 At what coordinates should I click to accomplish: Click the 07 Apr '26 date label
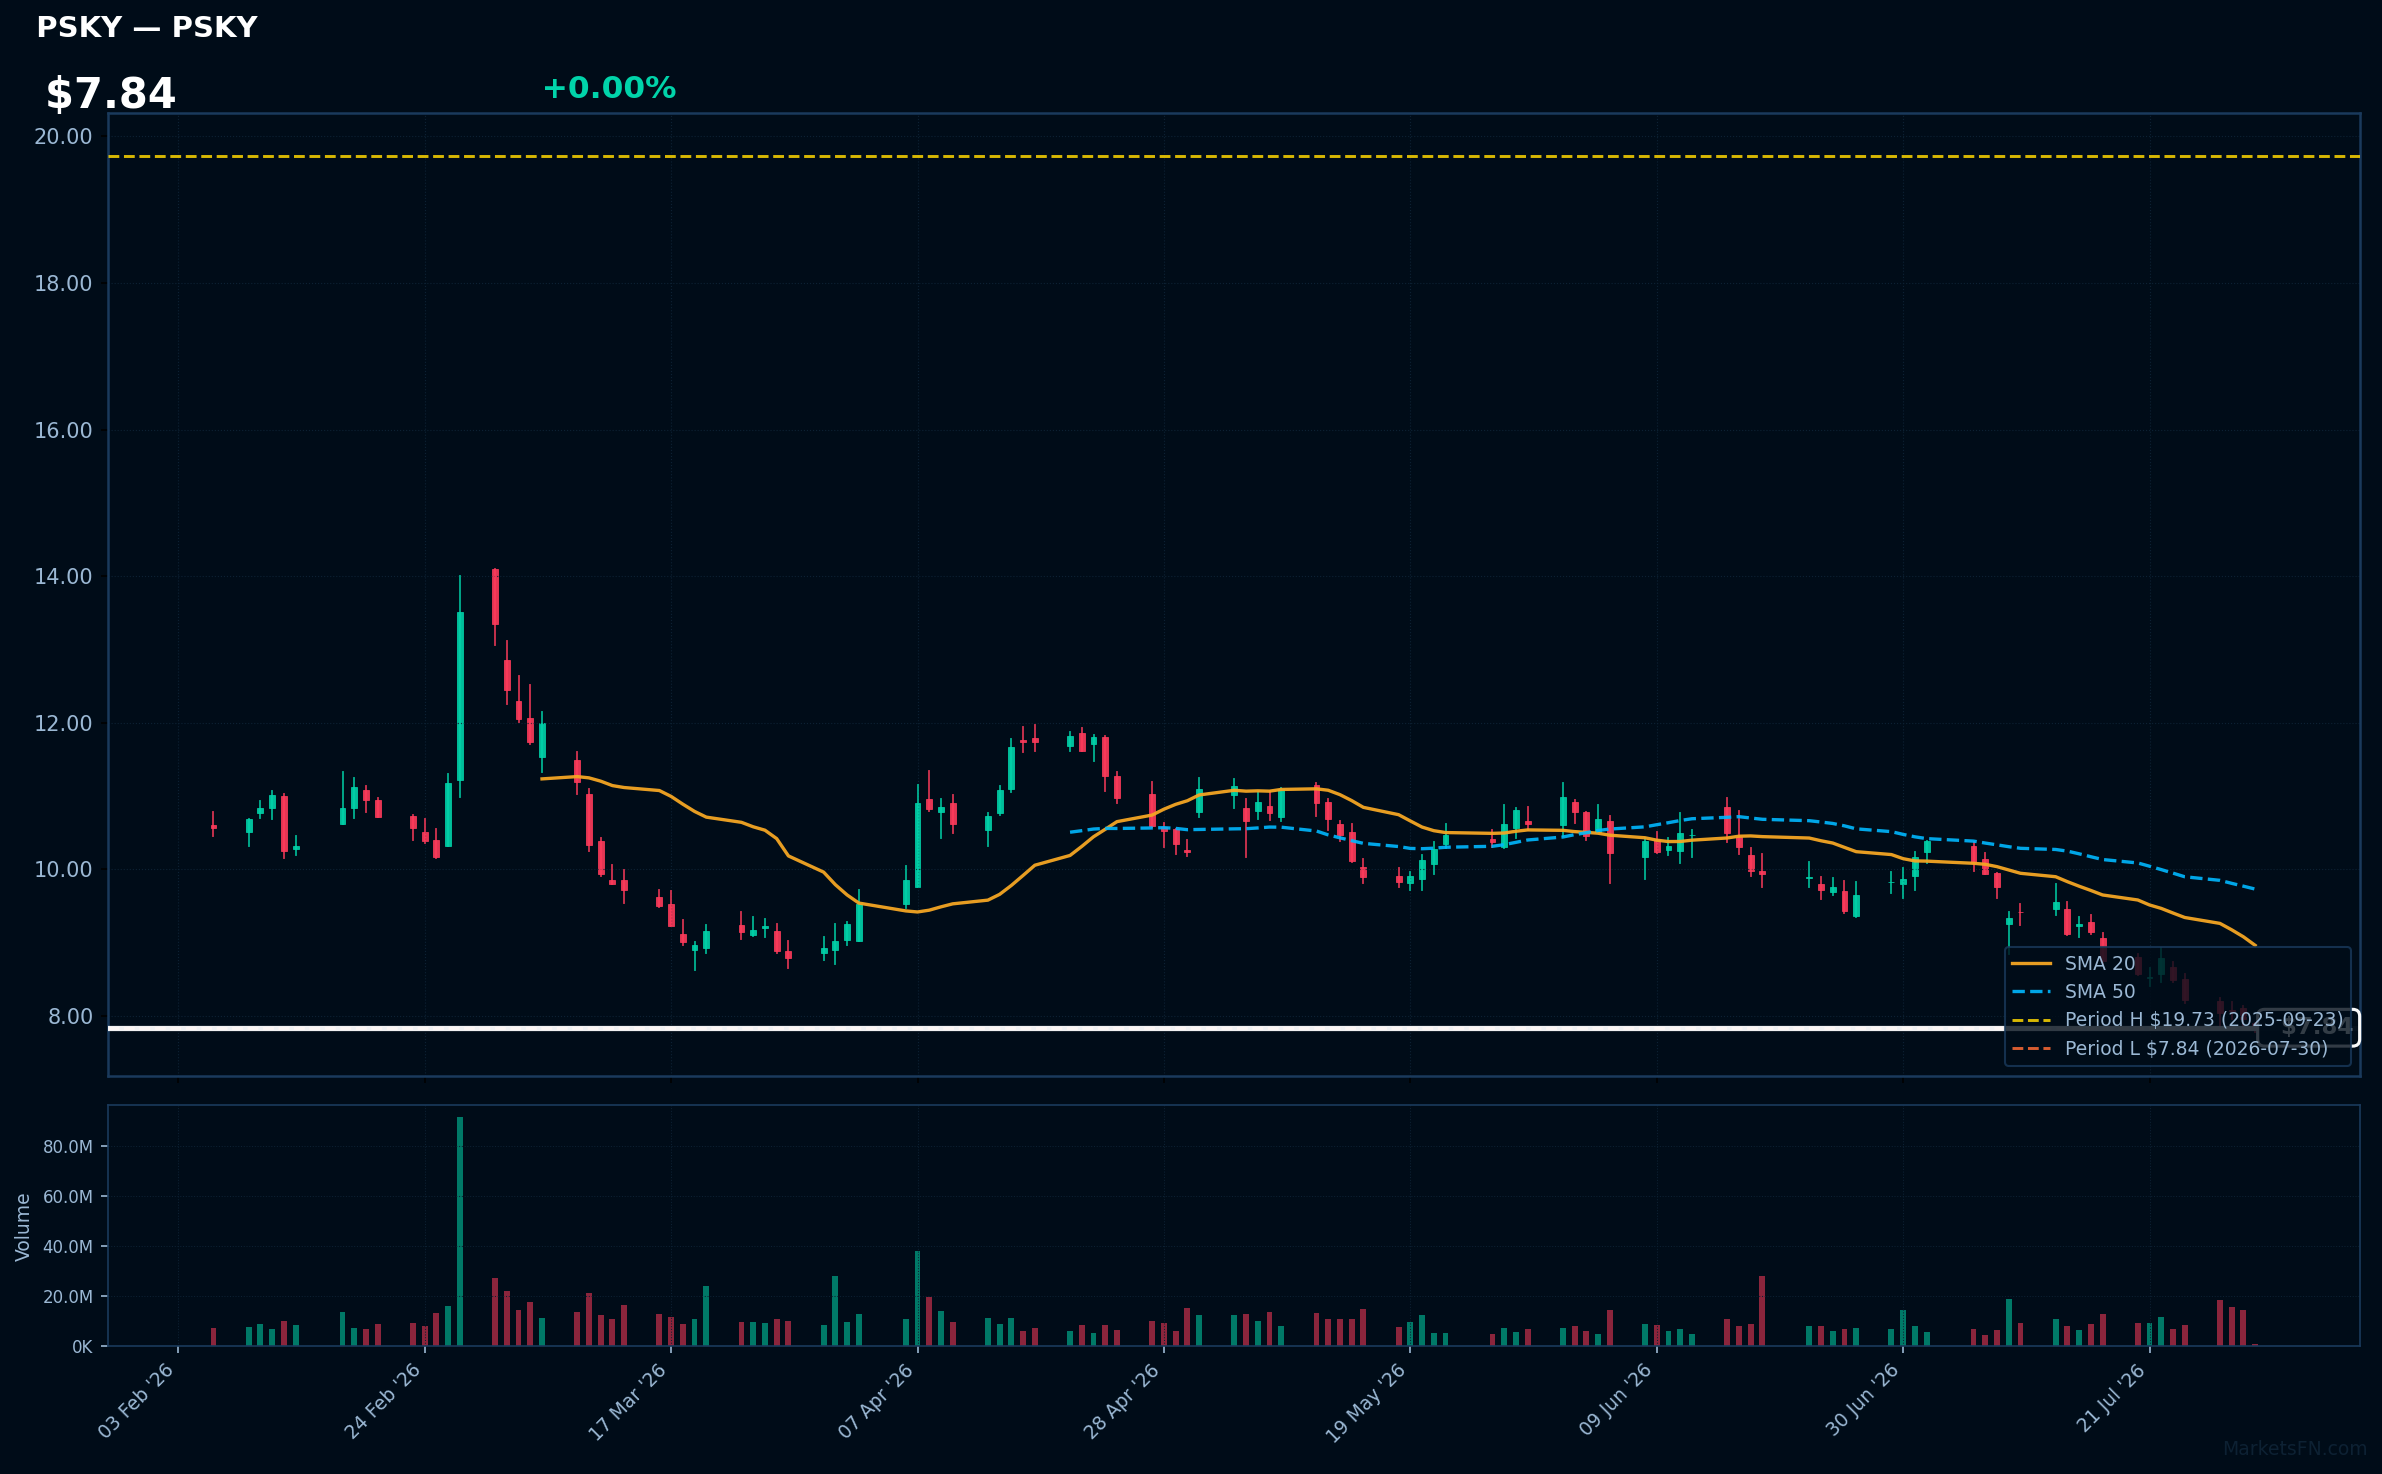coord(876,1400)
